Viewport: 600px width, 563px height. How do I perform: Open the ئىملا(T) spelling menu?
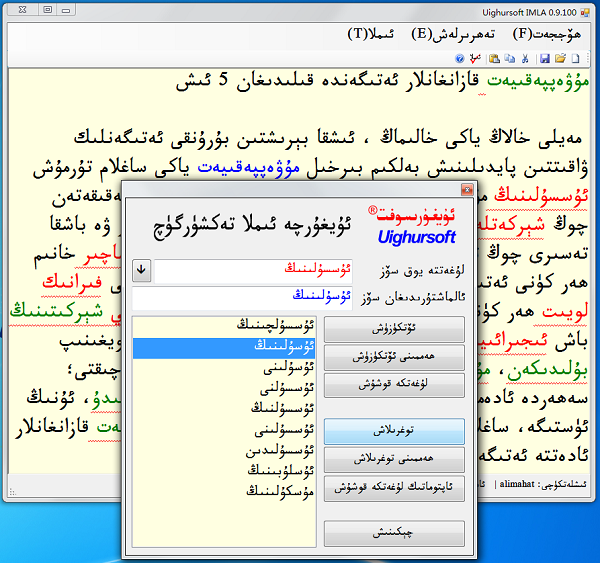370,34
